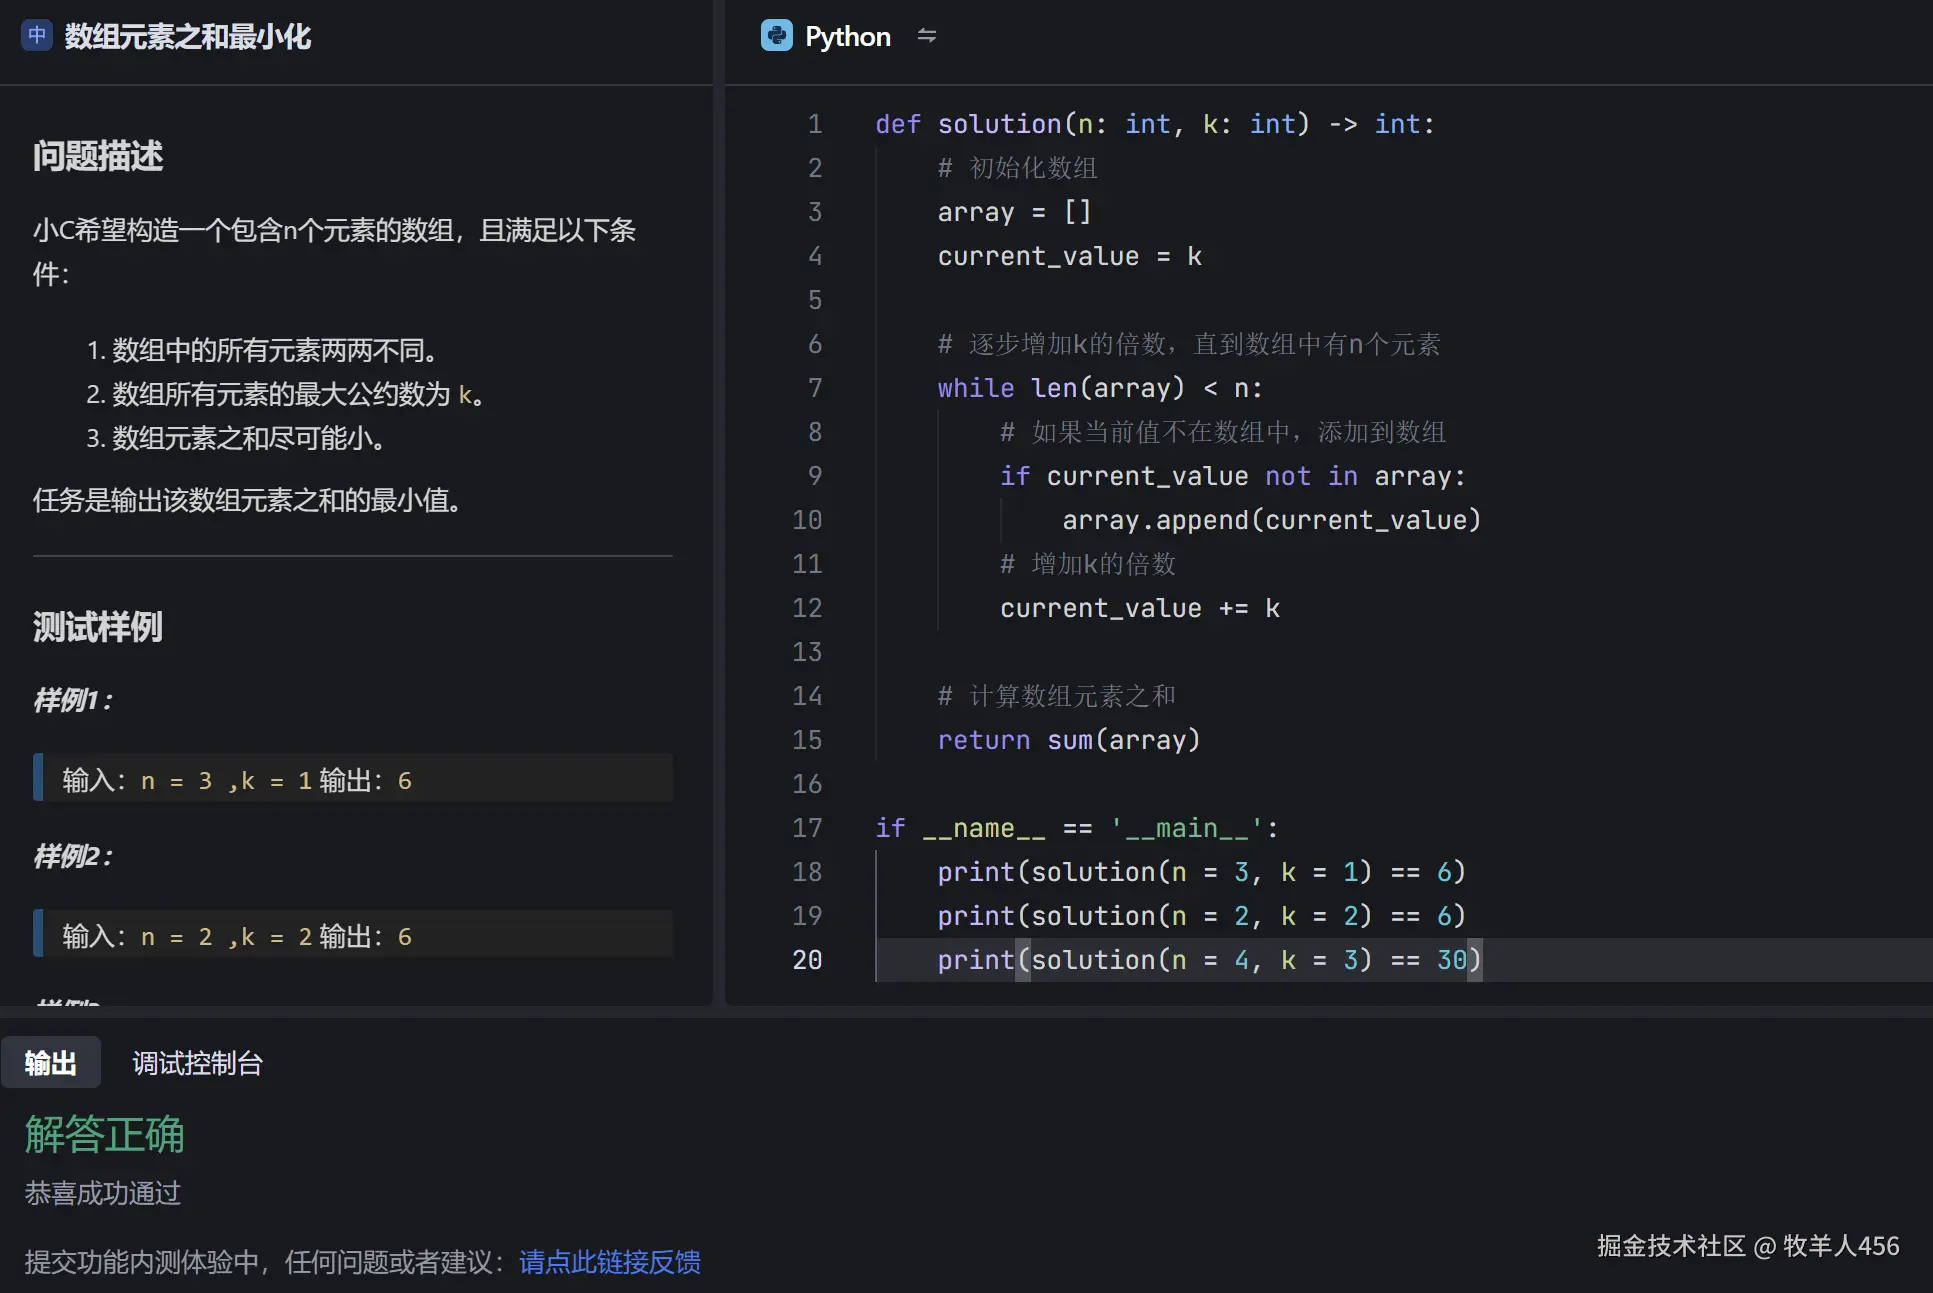Switch to the 调试控制台 tab
Viewport: 1933px width, 1293px height.
tap(197, 1063)
